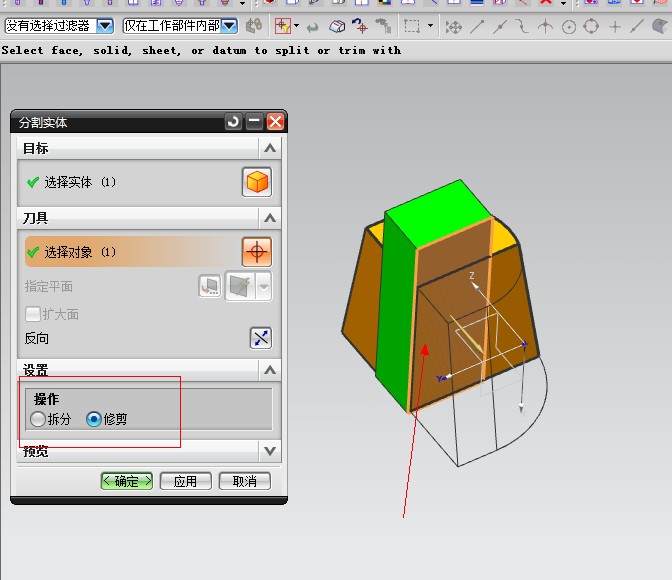
Task: Click the plane dialog icon beside 指定平面
Action: click(210, 286)
